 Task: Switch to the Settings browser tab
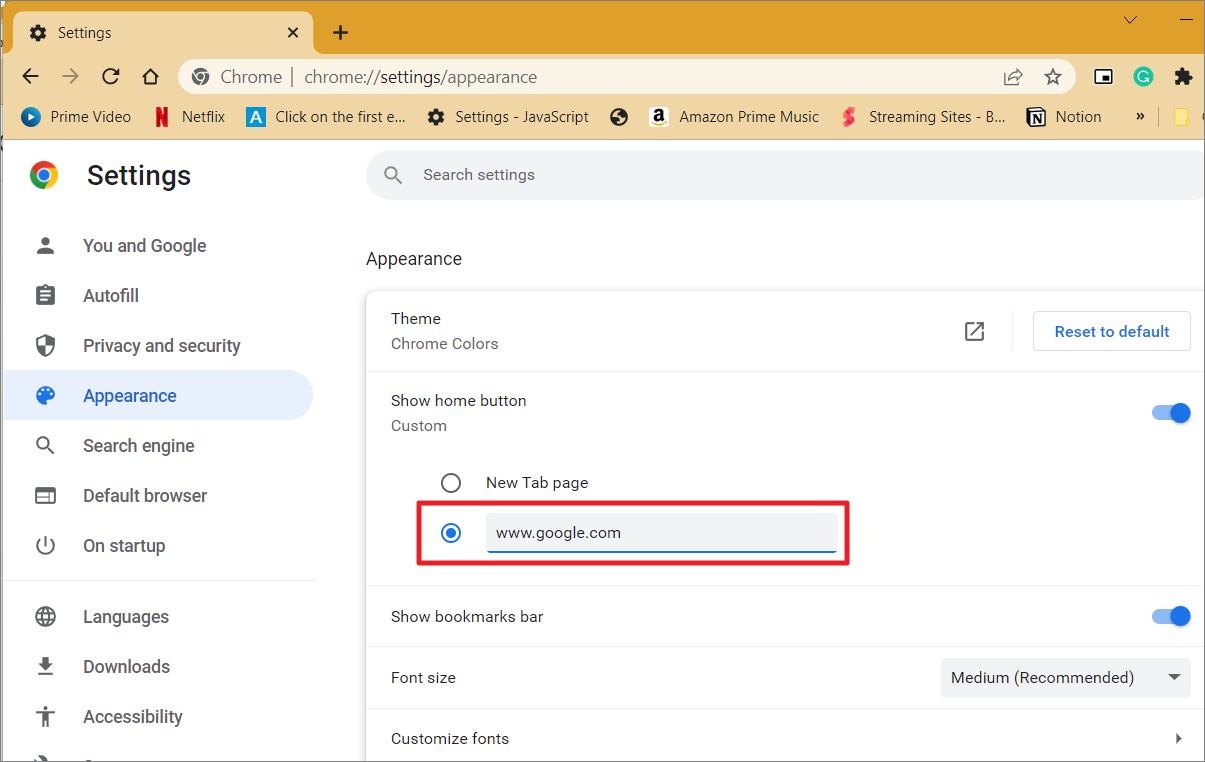[150, 32]
